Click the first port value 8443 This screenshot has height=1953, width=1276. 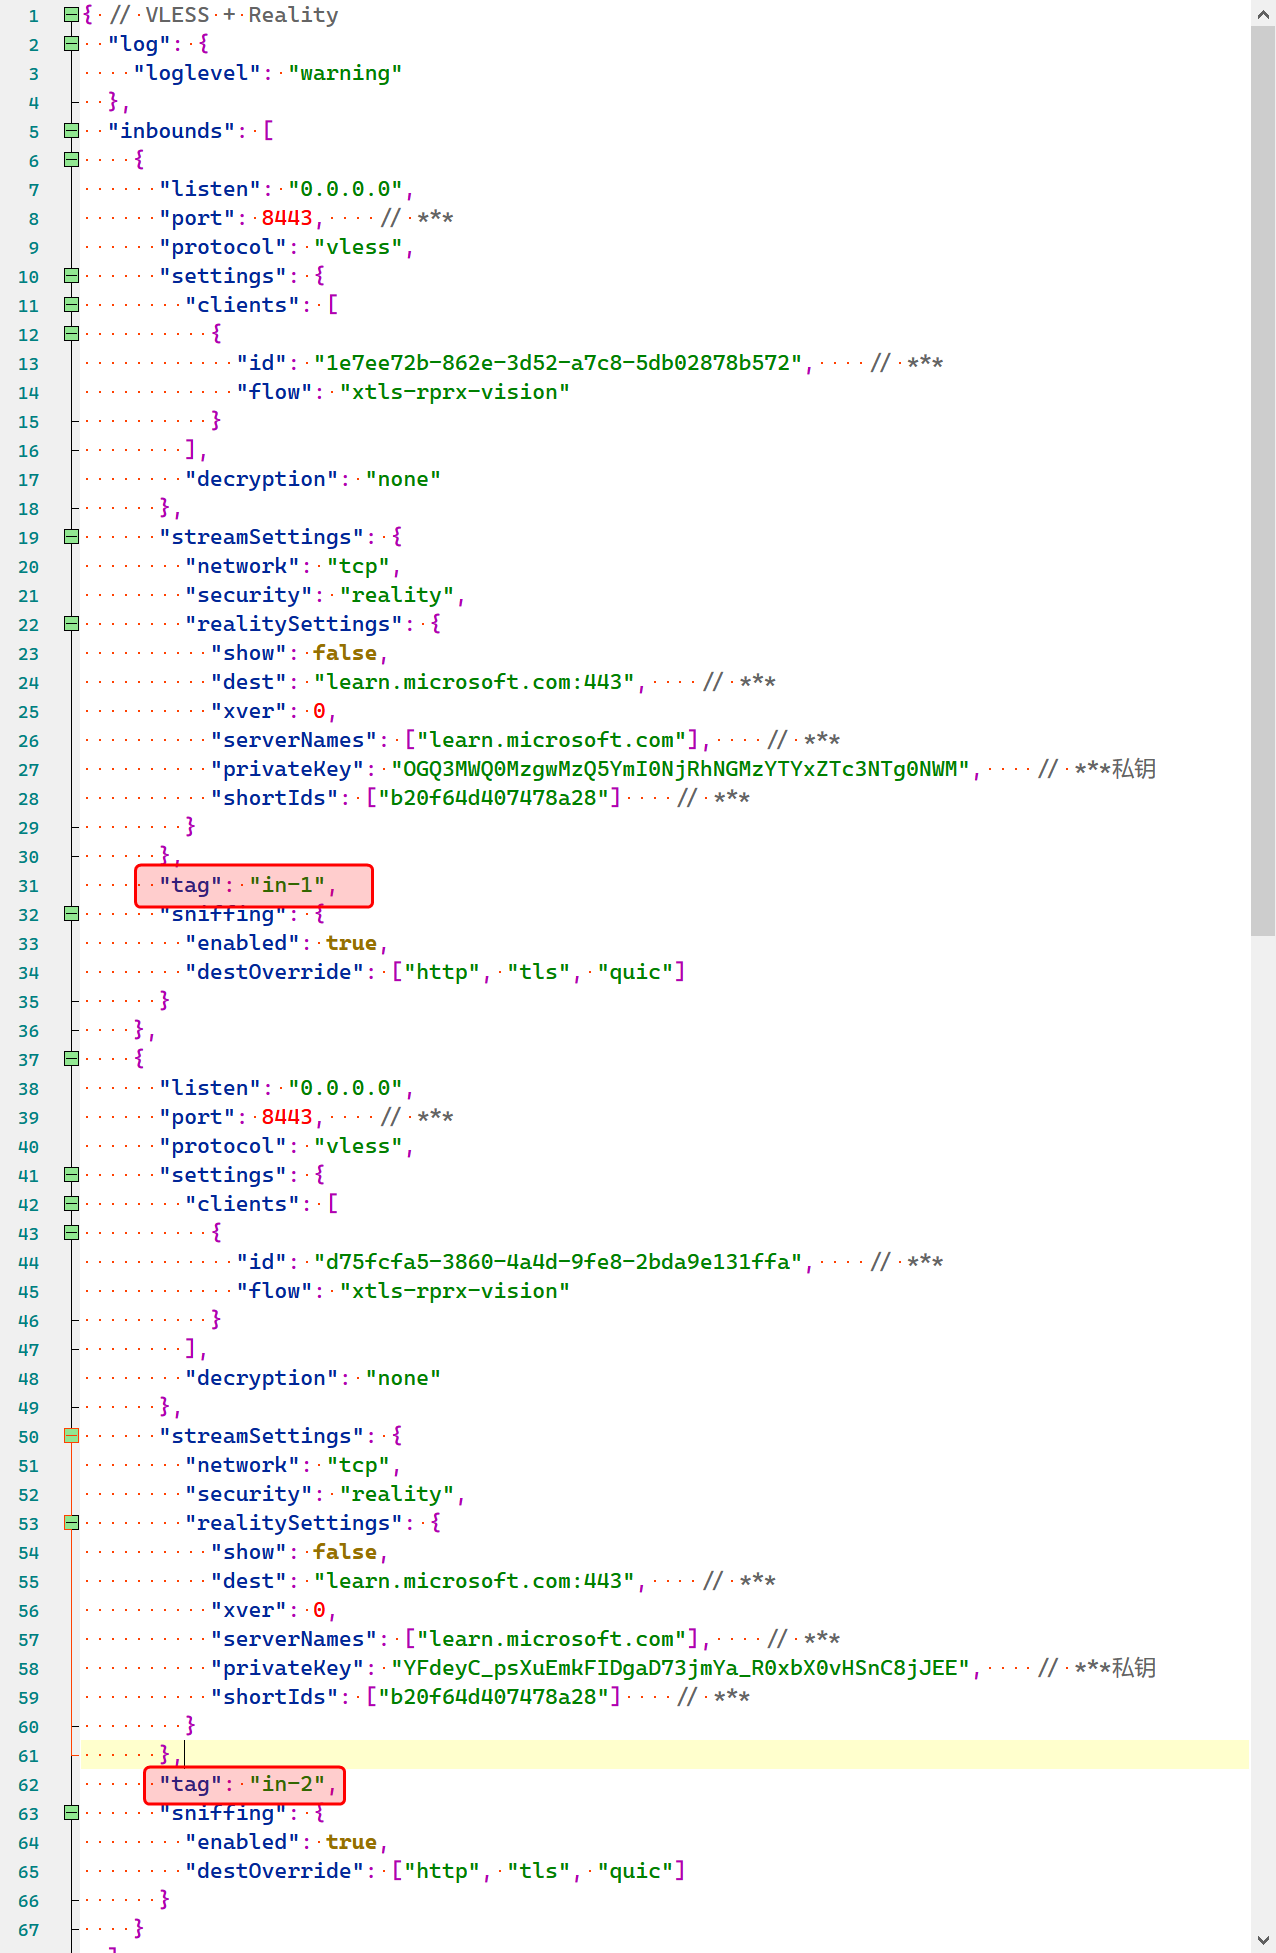[x=287, y=218]
